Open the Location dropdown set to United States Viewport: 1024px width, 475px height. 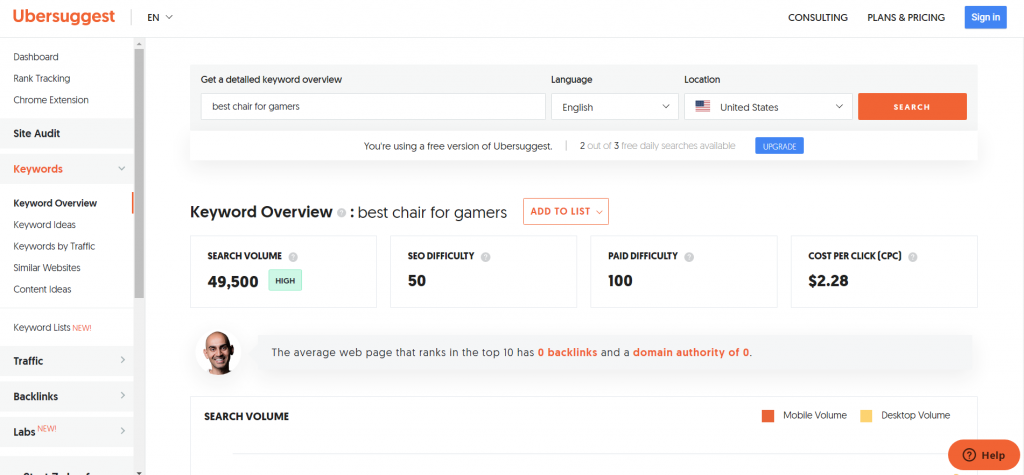click(768, 106)
